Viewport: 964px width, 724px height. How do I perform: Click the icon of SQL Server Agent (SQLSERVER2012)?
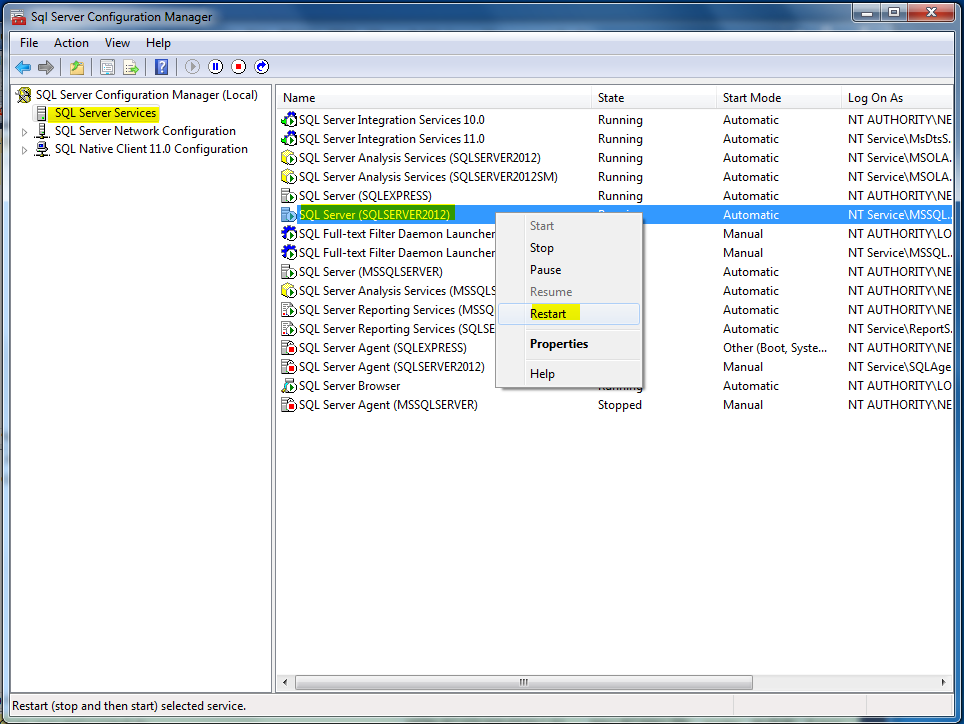point(289,367)
